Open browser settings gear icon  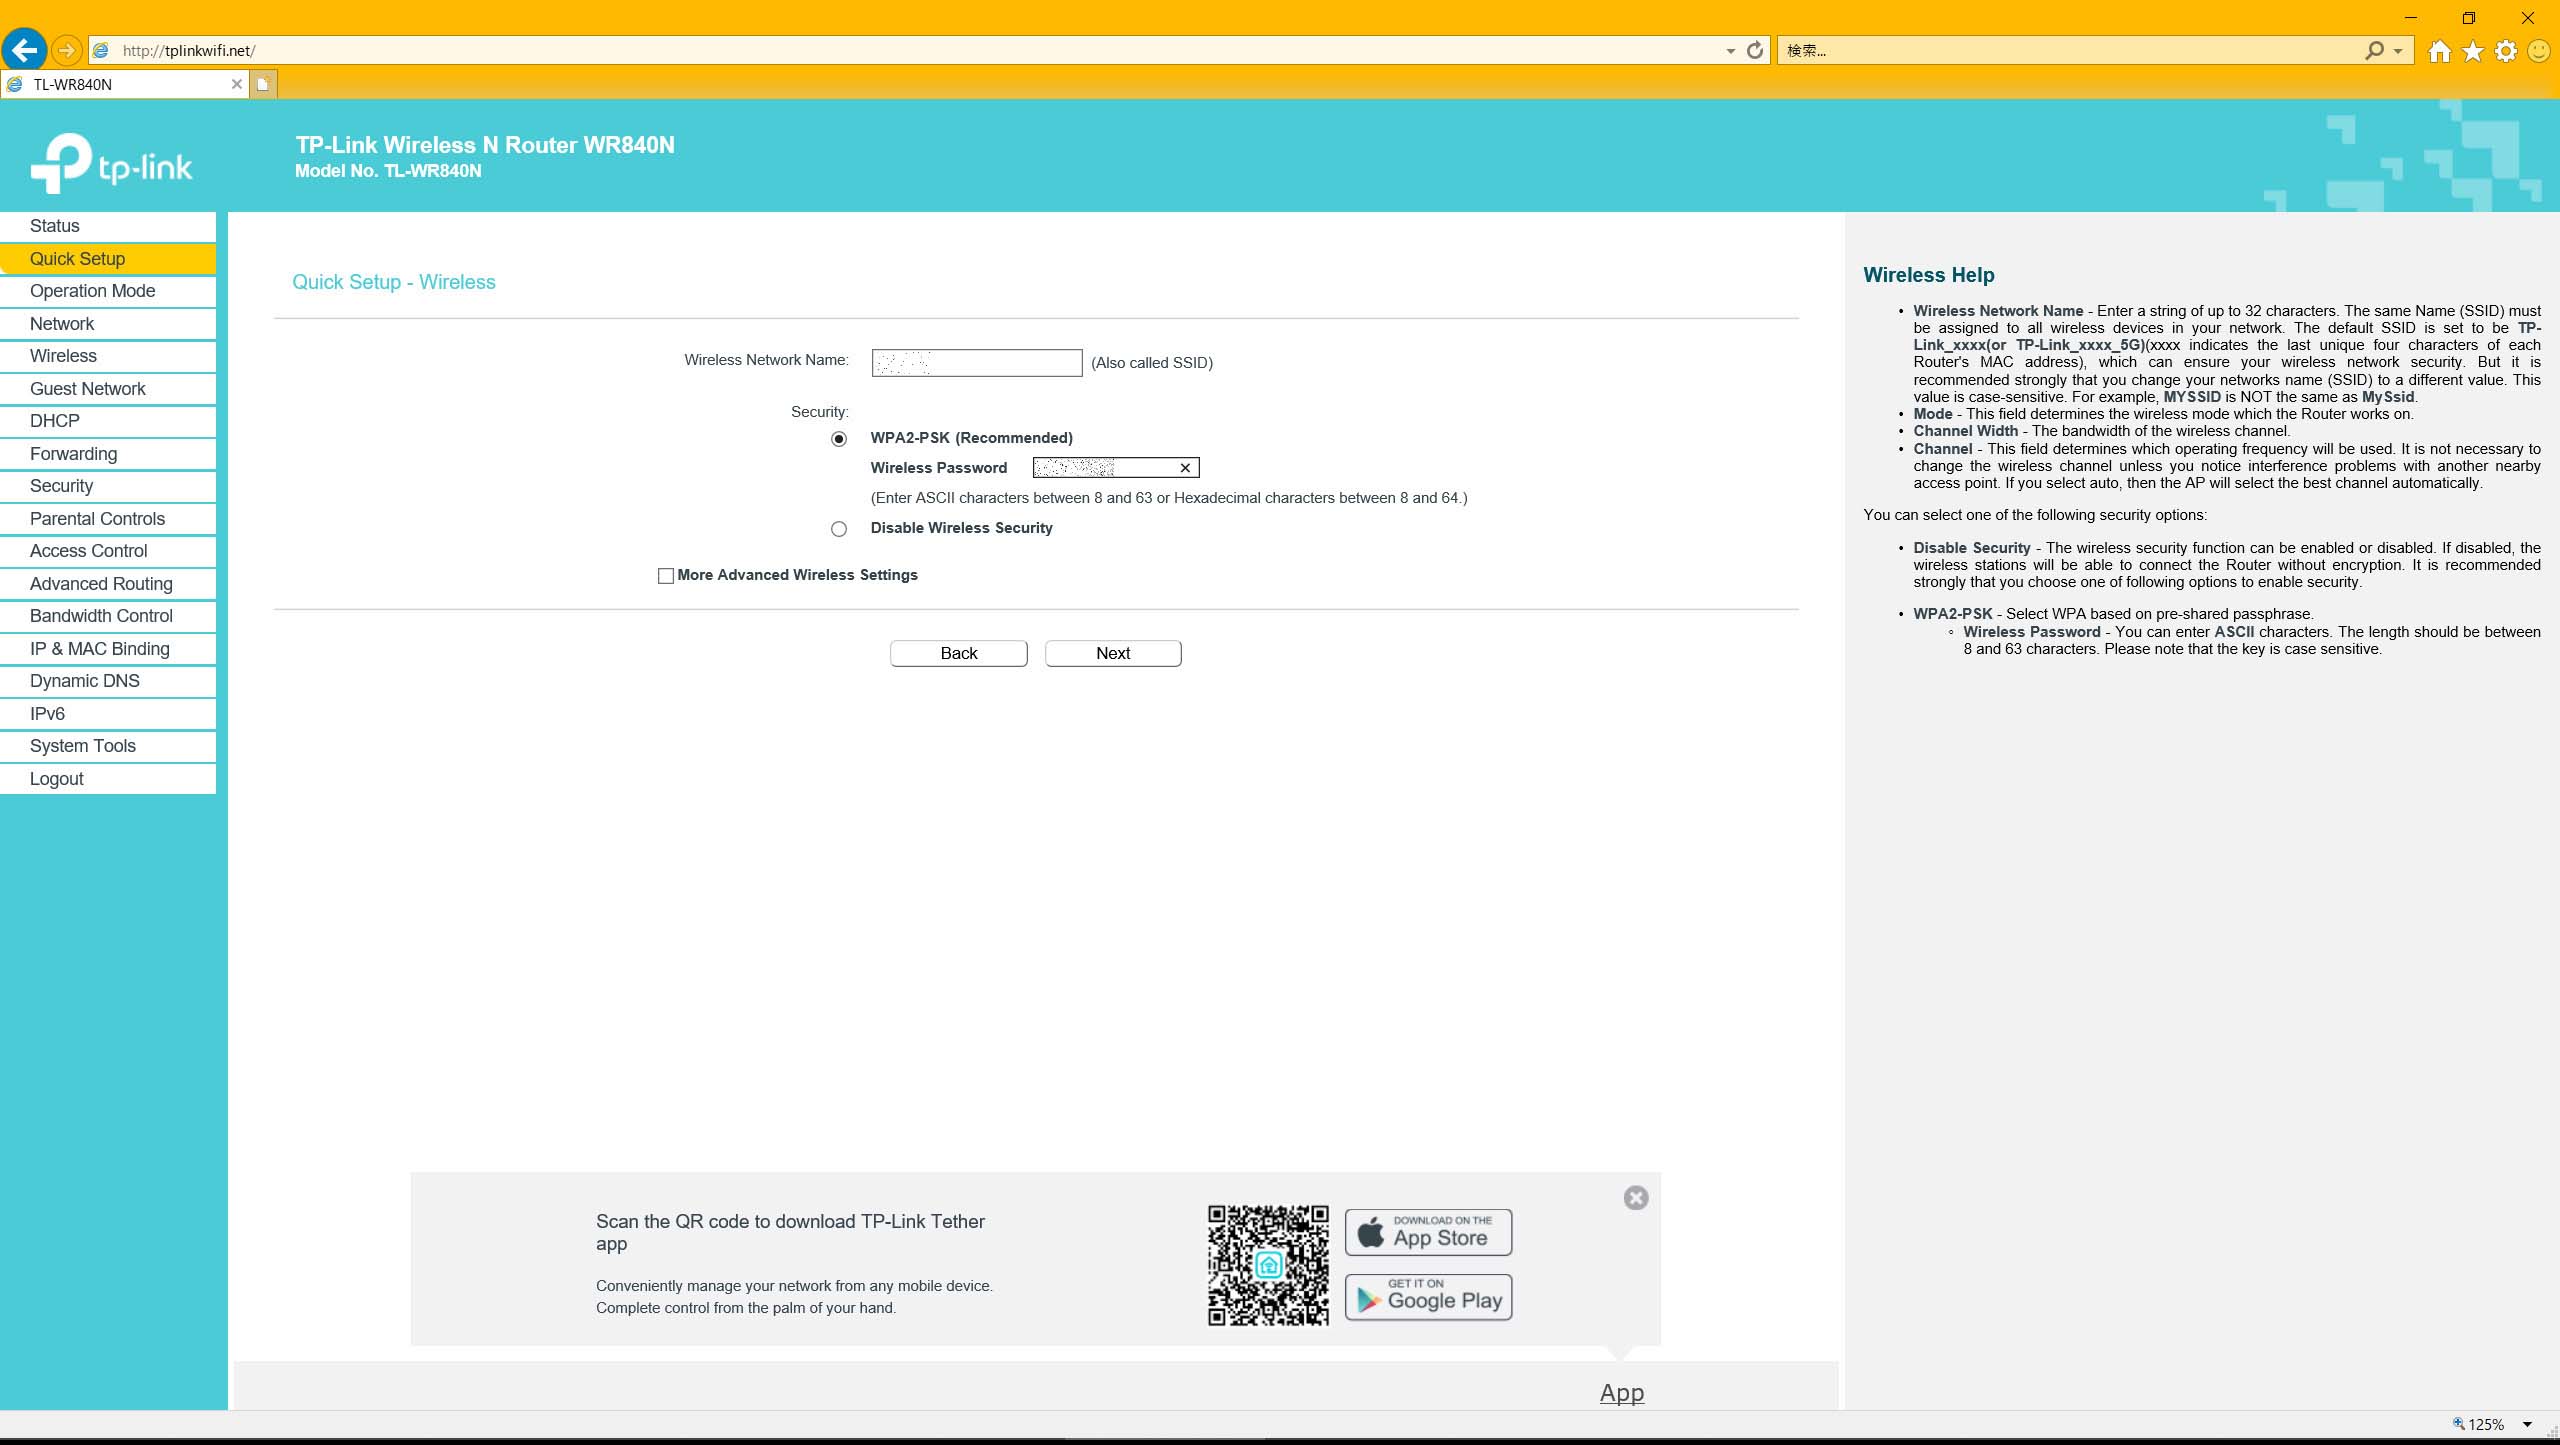[x=2506, y=51]
